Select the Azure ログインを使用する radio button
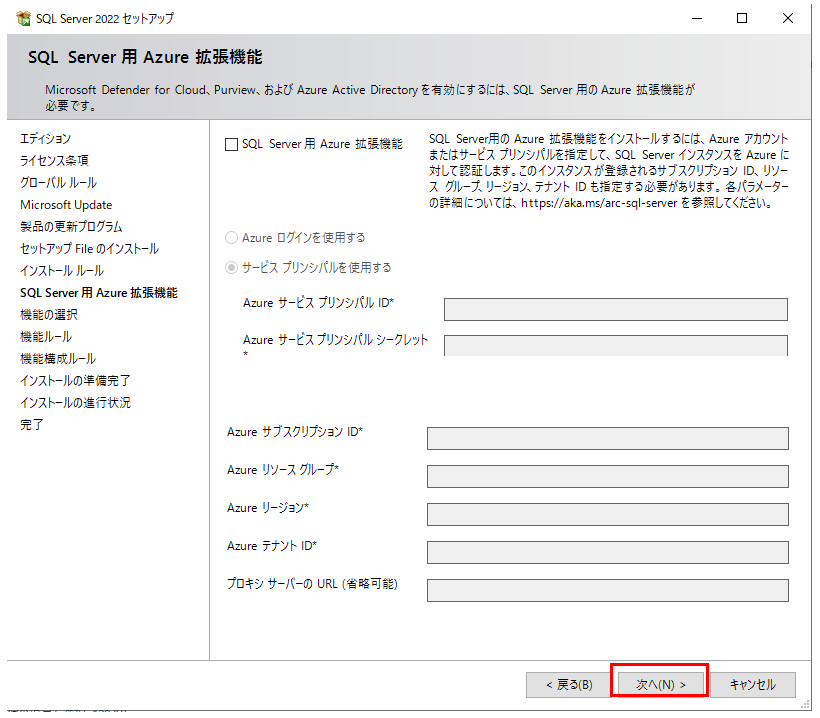The image size is (820, 718). pos(232,238)
